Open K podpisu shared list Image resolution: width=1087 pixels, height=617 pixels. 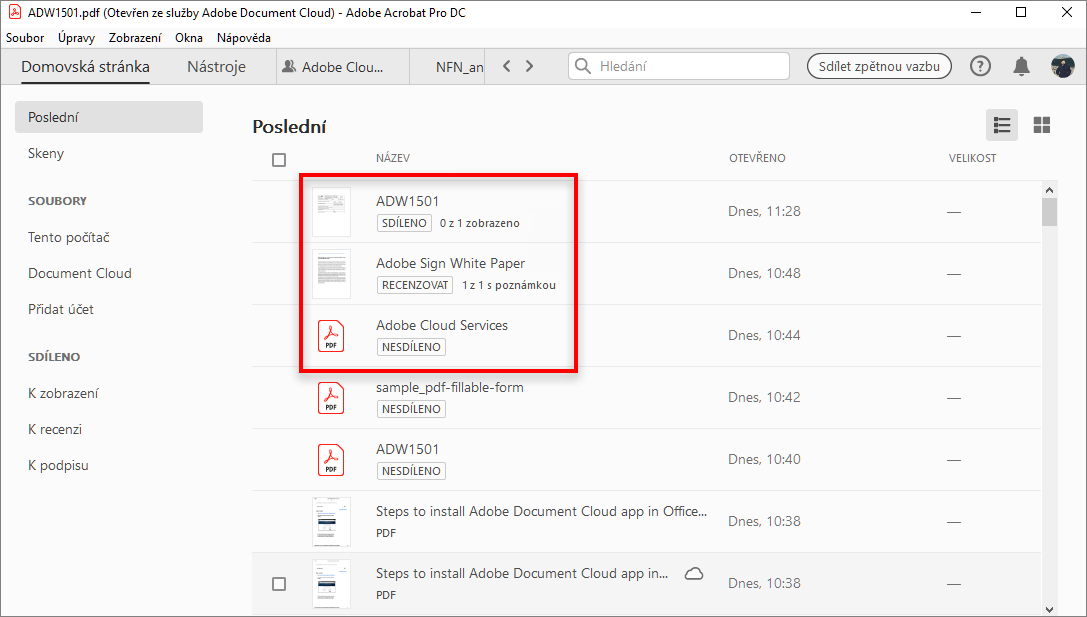click(x=58, y=465)
